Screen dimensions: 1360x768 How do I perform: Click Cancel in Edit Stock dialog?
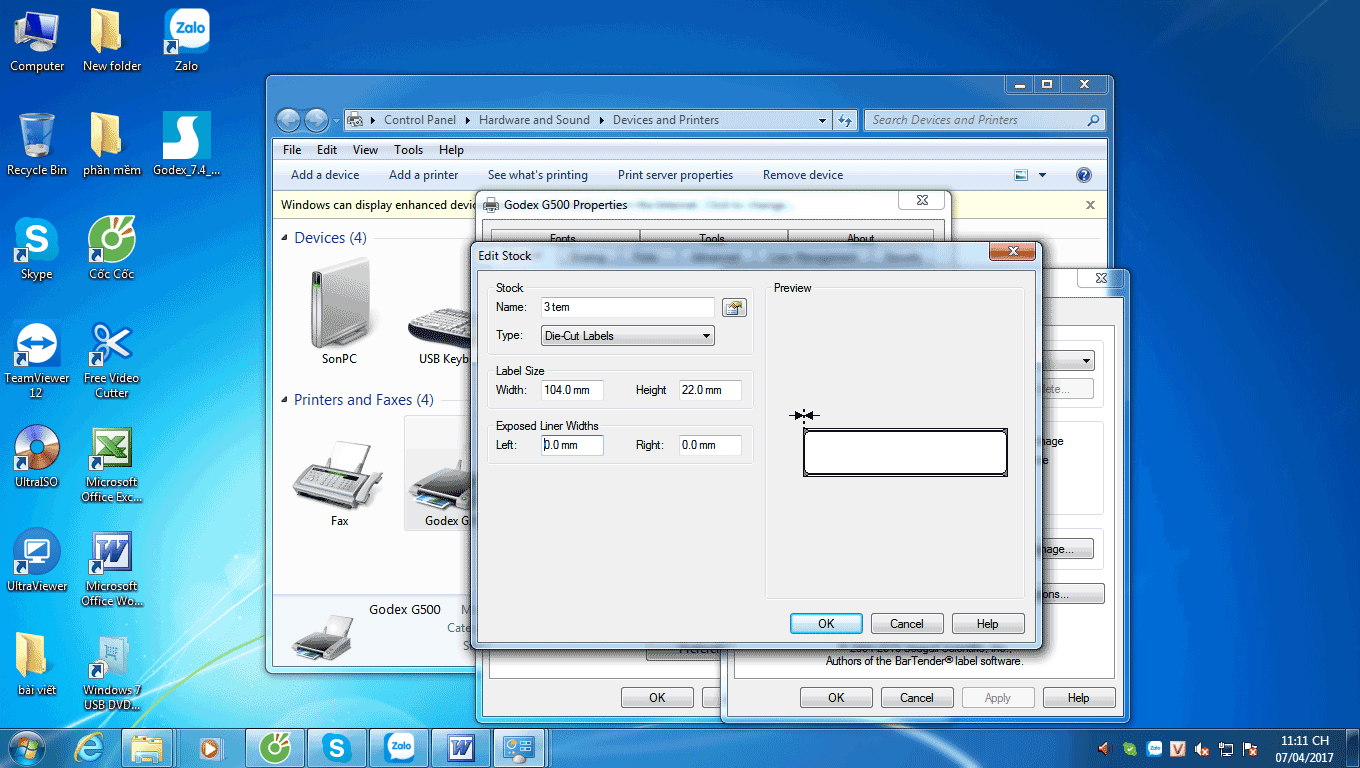[x=907, y=623]
